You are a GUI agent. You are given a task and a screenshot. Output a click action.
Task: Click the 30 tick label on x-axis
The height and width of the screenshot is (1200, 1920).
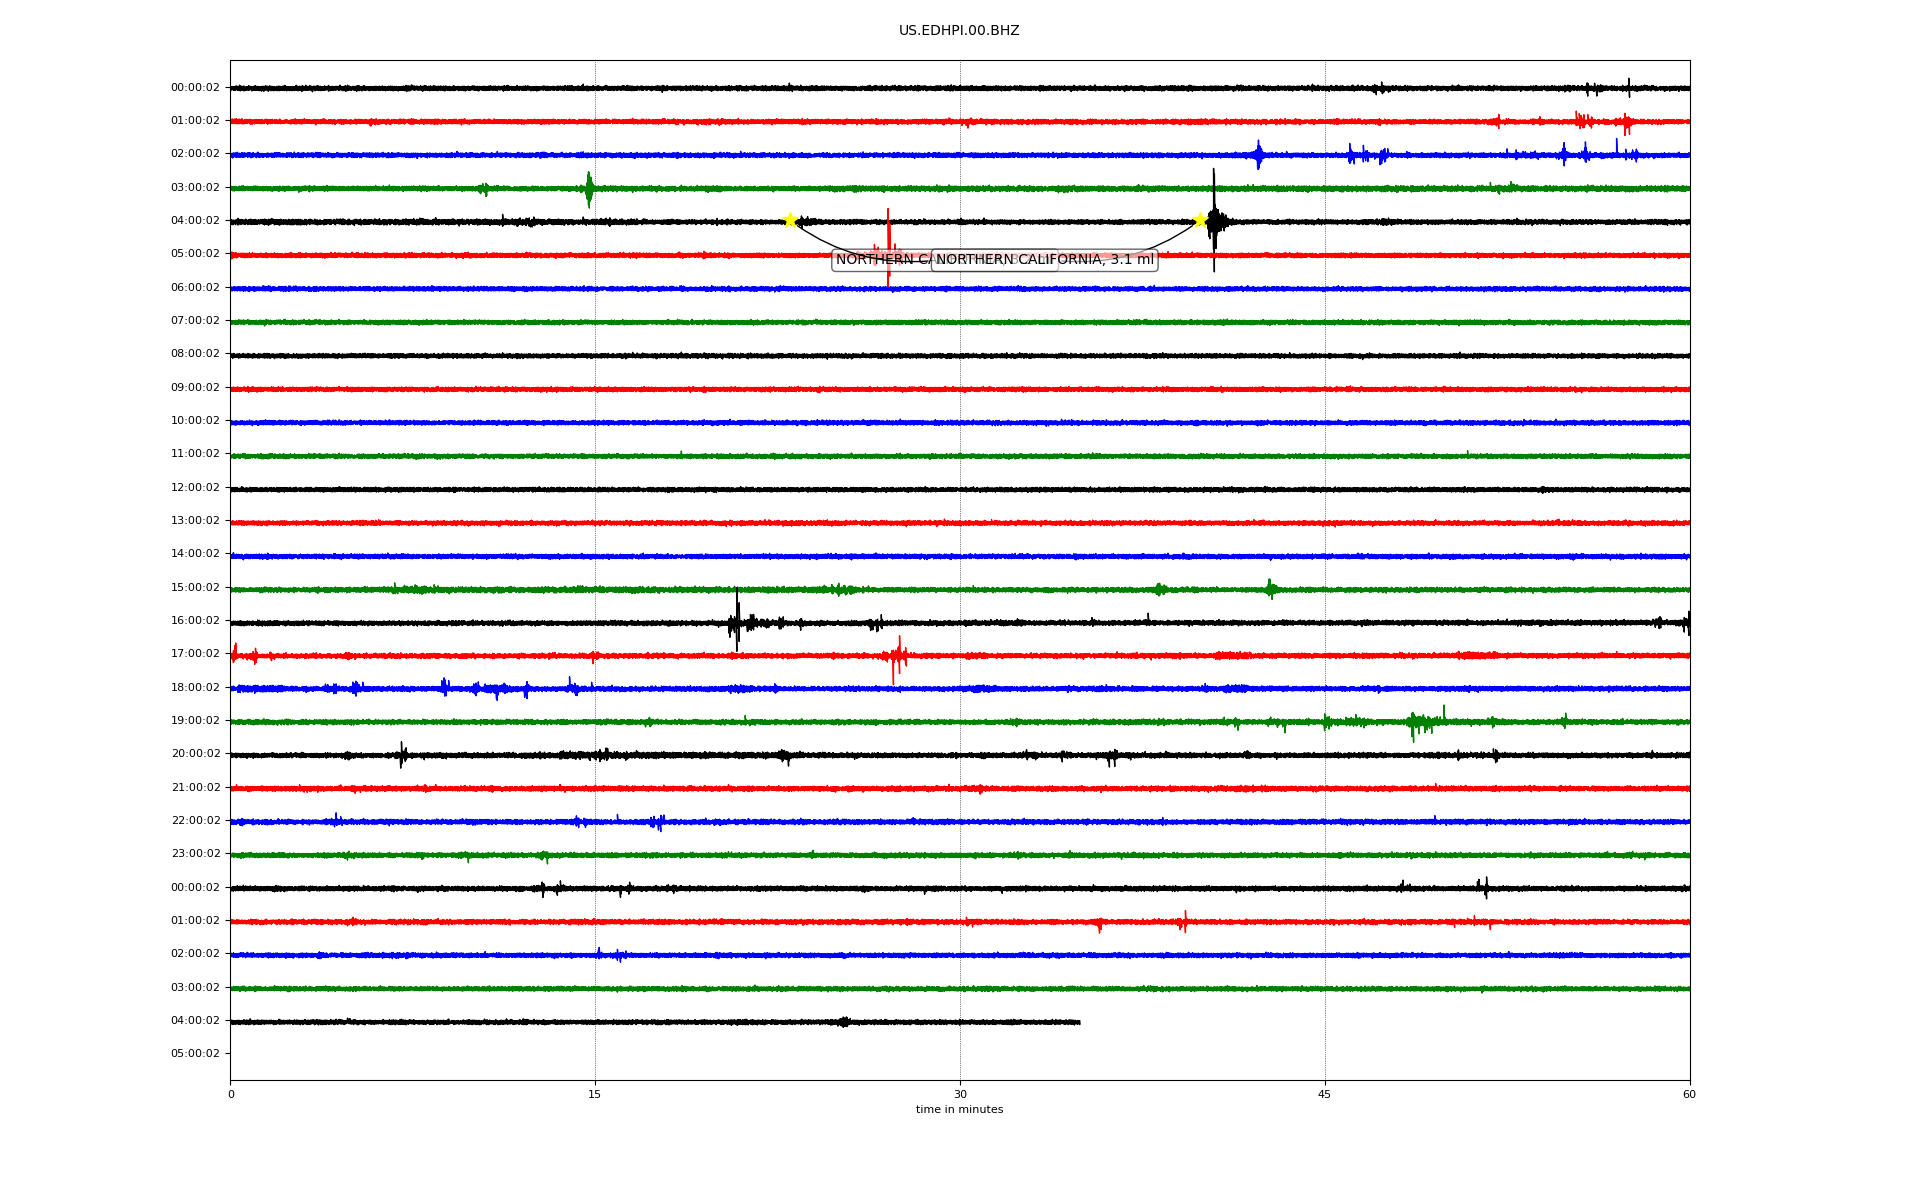[960, 1094]
